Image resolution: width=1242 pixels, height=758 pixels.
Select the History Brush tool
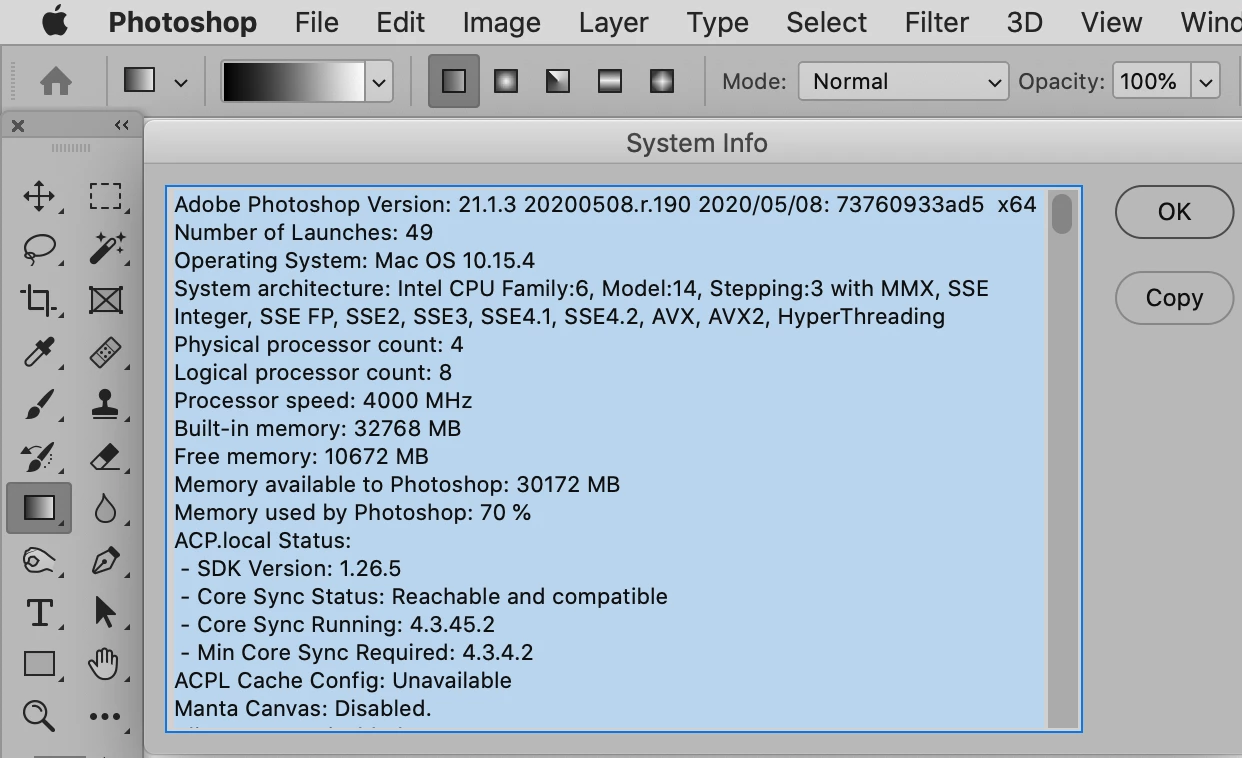[x=39, y=457]
